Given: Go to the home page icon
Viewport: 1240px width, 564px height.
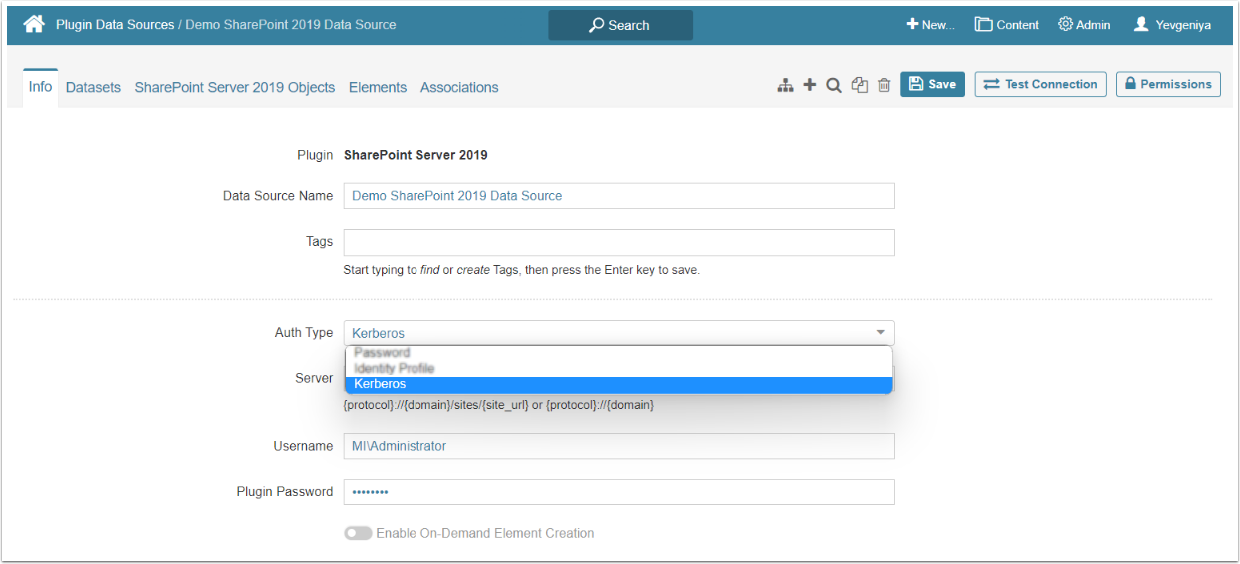Looking at the screenshot, I should 34,24.
